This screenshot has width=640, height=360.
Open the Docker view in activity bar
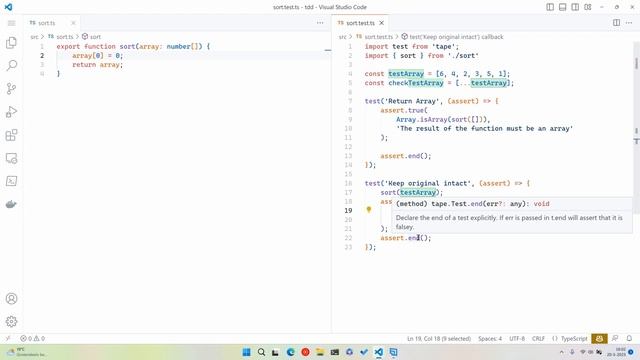coord(11,204)
